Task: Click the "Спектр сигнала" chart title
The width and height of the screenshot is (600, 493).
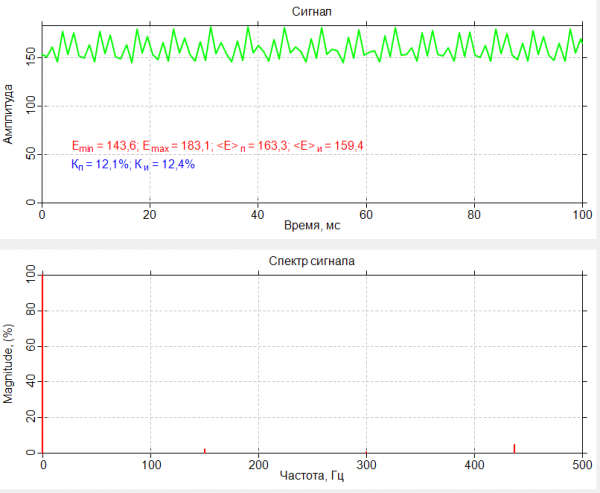Action: 312,261
